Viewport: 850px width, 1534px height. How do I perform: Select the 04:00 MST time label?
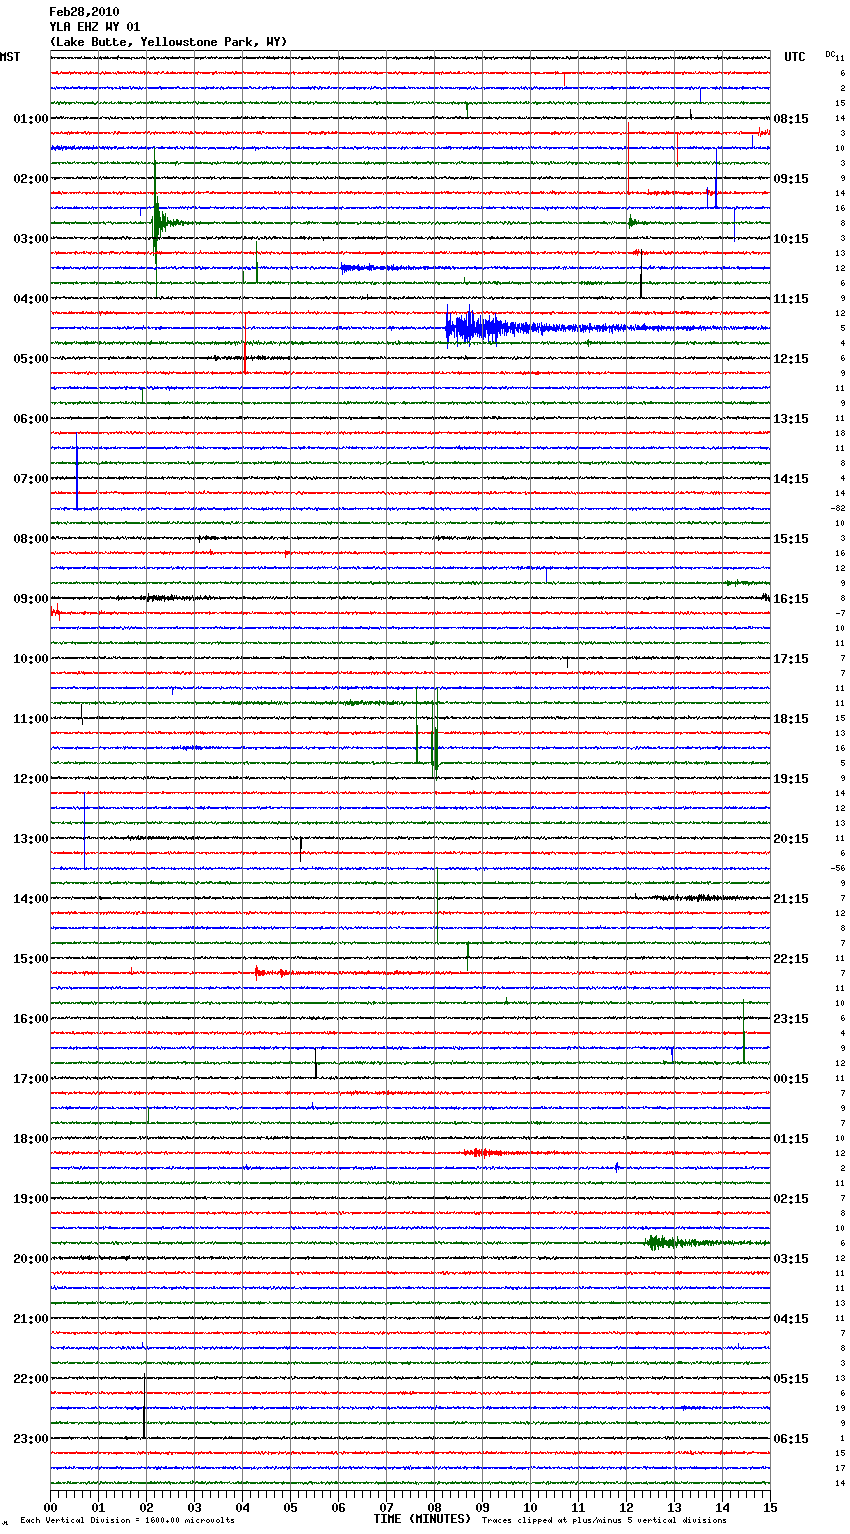coord(31,299)
